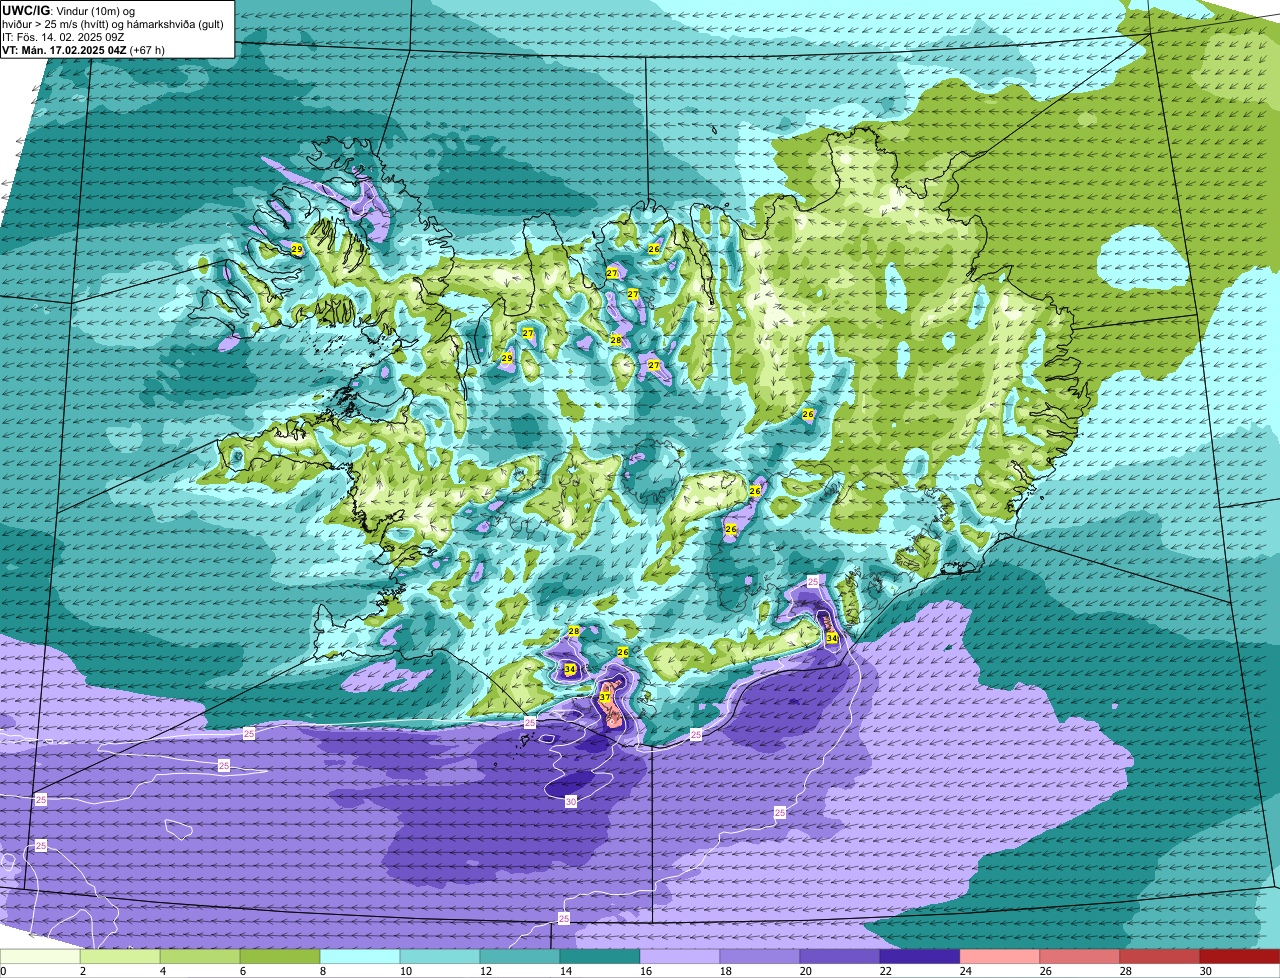Screen dimensions: 1280x978
Task: Click the 20–22 m/s violet legend swatch
Action: click(x=840, y=957)
